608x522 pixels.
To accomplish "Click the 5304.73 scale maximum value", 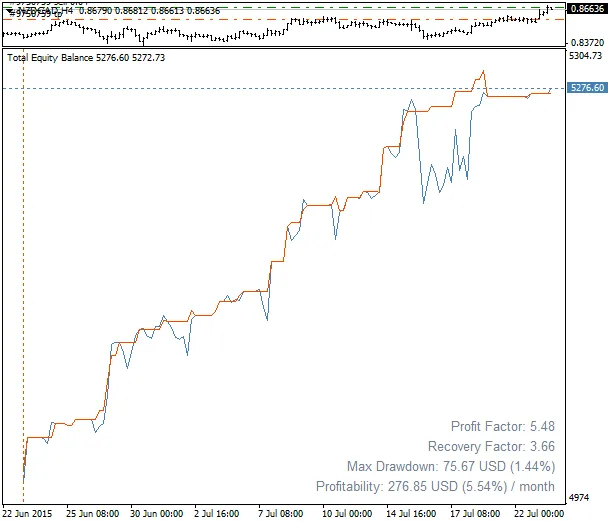I will coord(585,57).
